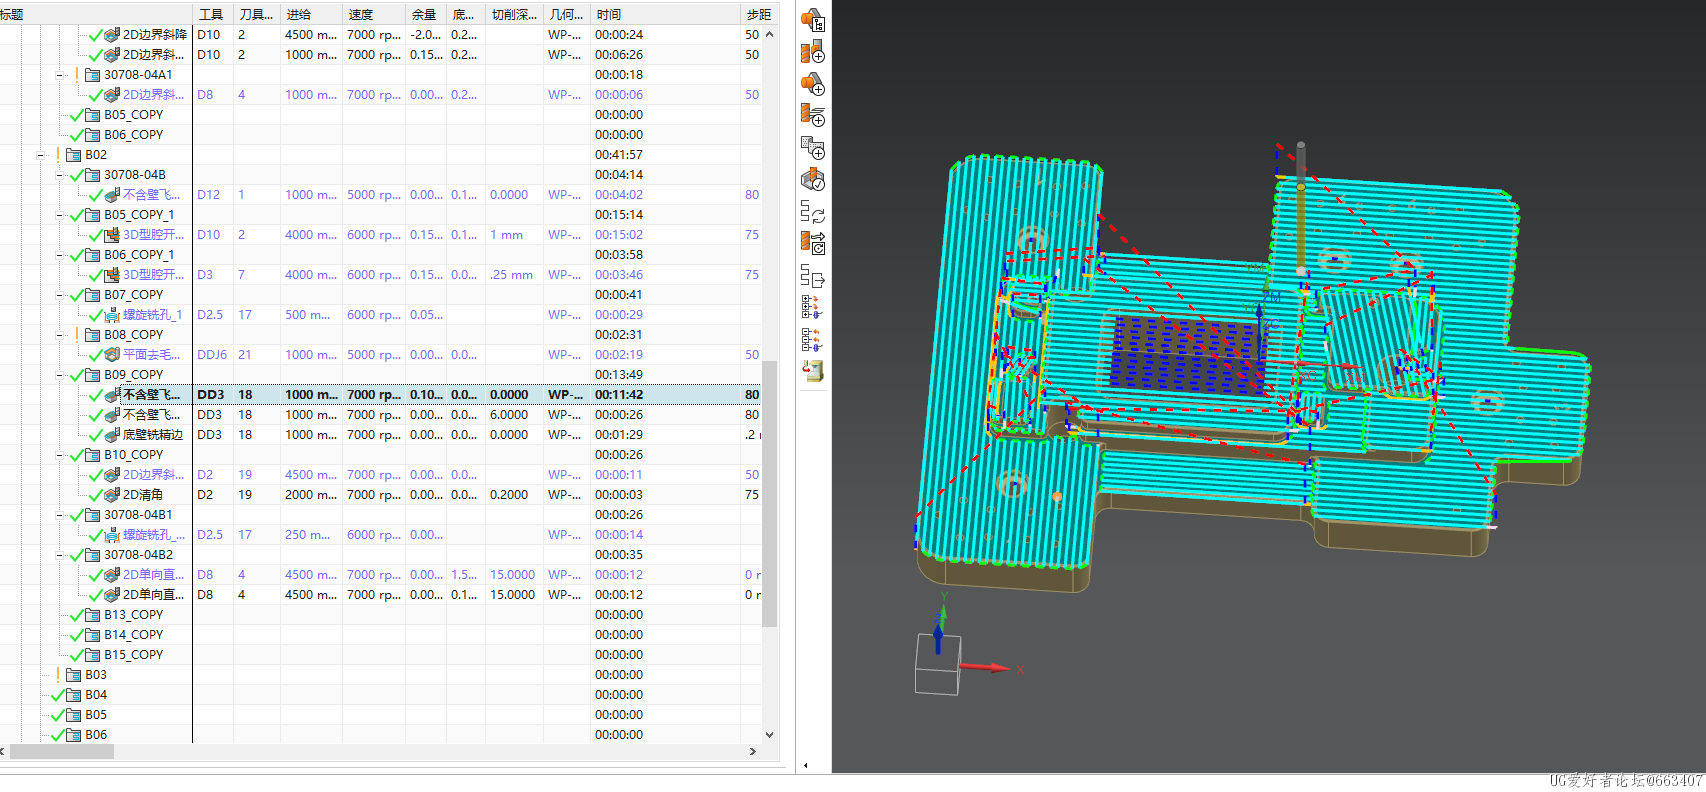Viewport: 1706px width, 792px height.
Task: Collapse the B10_COPY group
Action: pyautogui.click(x=59, y=455)
